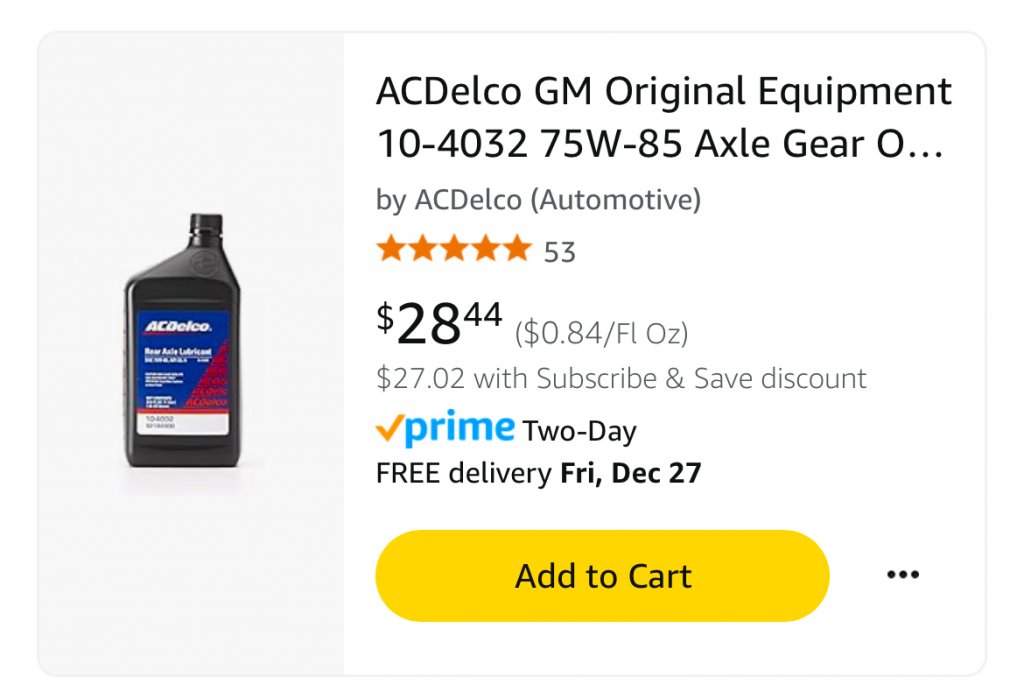Open the three-dot more options menu
This screenshot has height=699, width=1024.
903,575
